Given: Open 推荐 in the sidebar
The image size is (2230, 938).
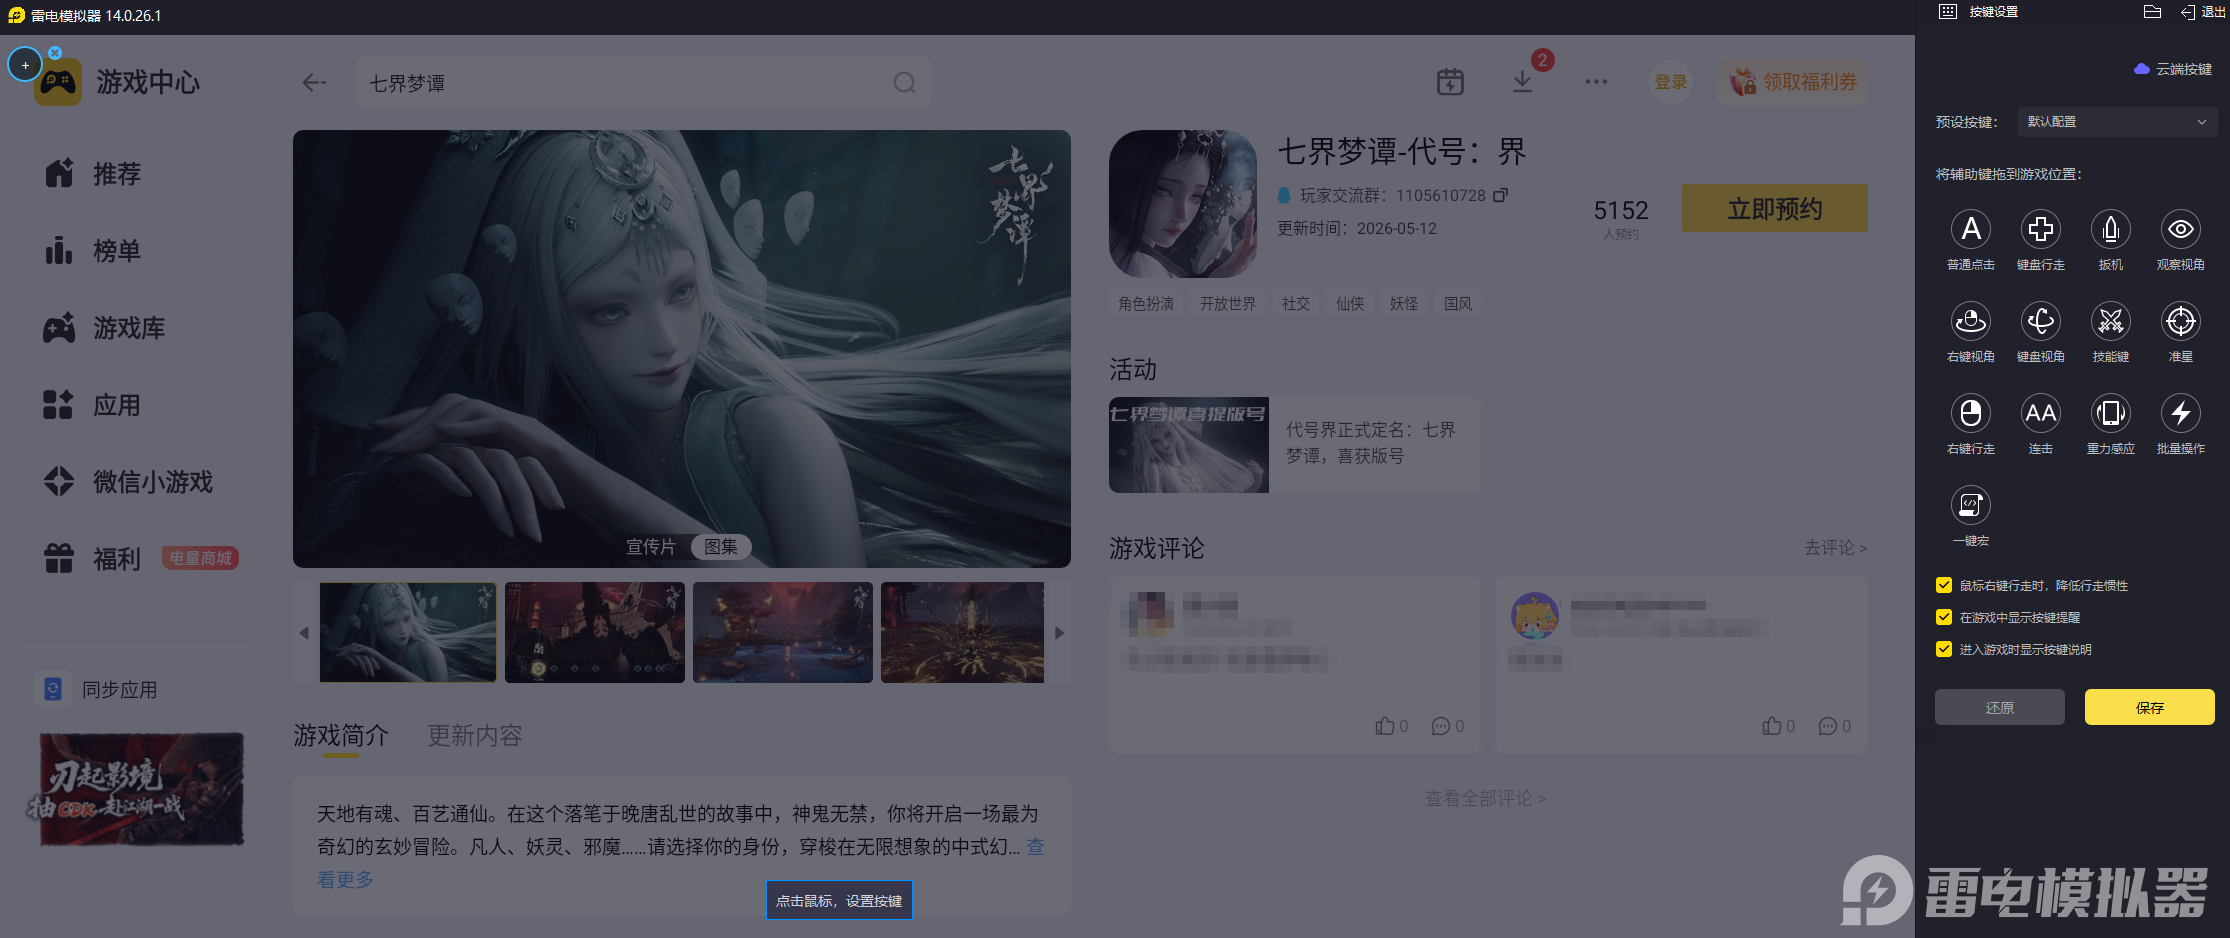Looking at the screenshot, I should (x=93, y=174).
